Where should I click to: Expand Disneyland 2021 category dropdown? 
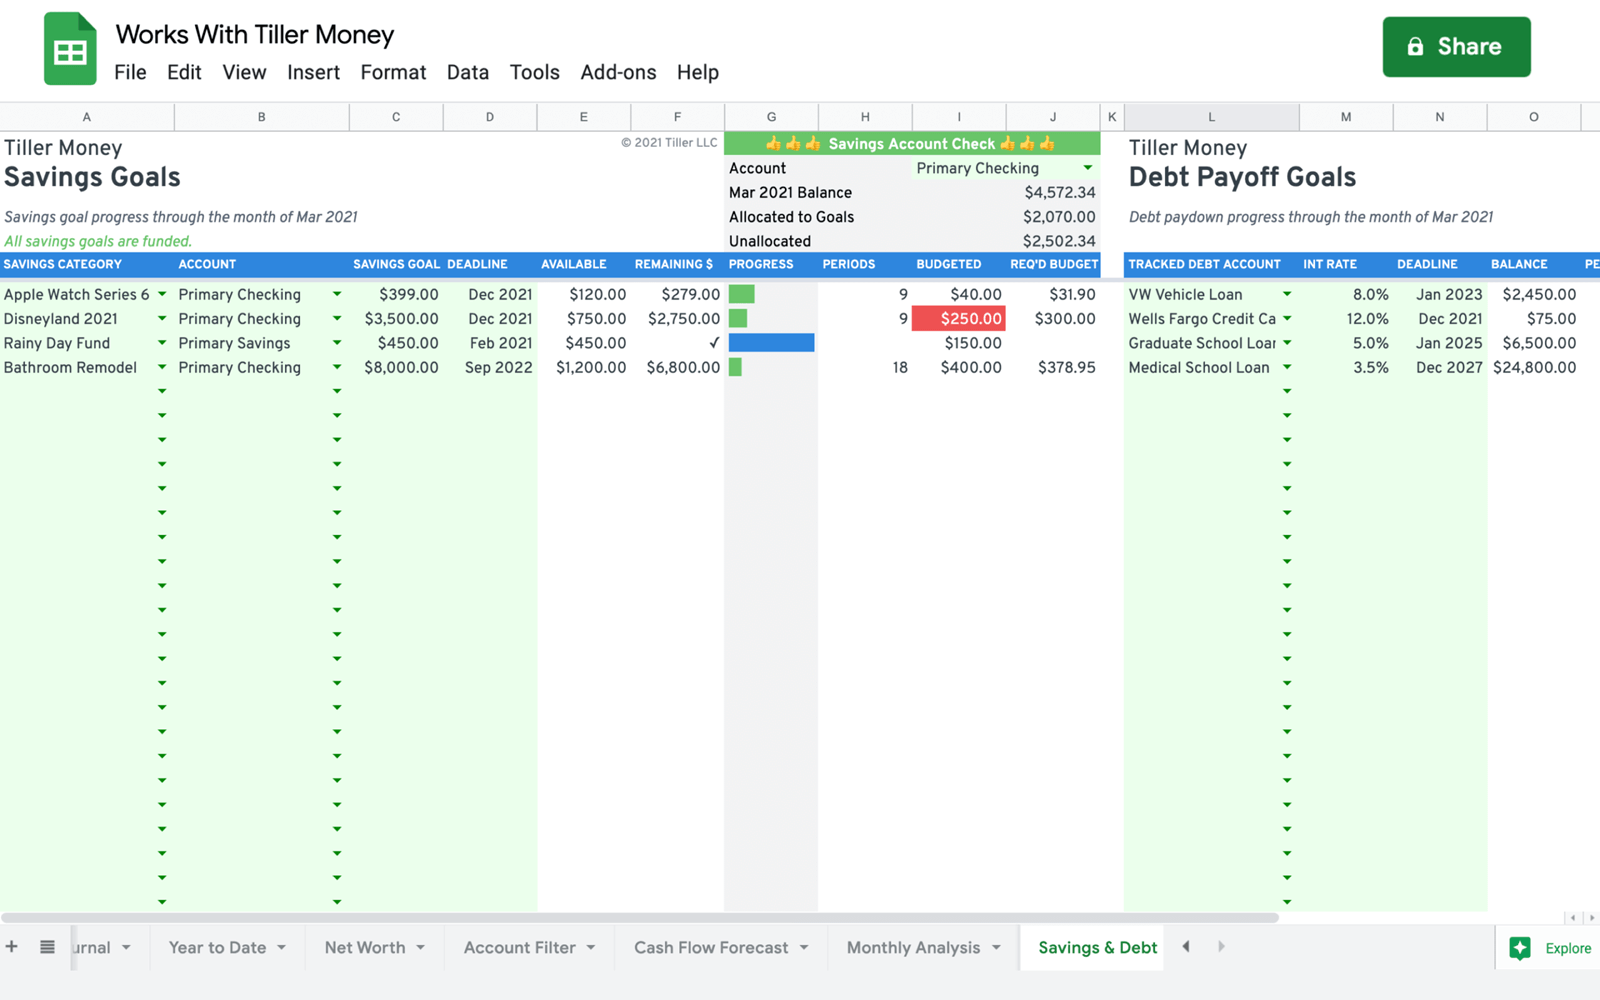point(162,318)
